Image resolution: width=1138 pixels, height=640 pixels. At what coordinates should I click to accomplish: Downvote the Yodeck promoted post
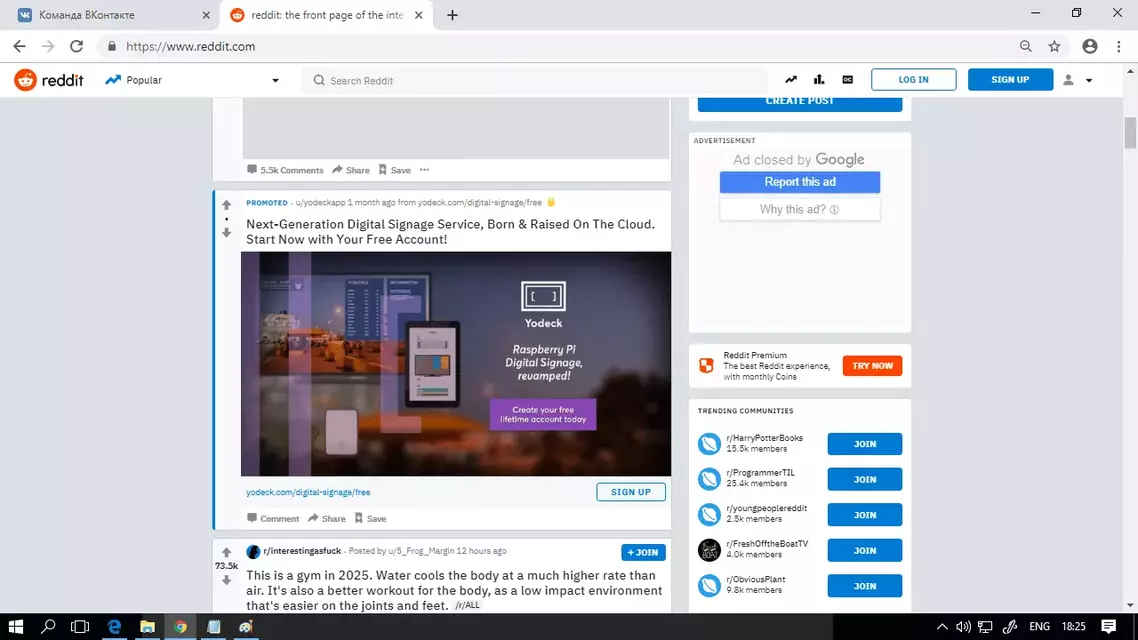[226, 233]
